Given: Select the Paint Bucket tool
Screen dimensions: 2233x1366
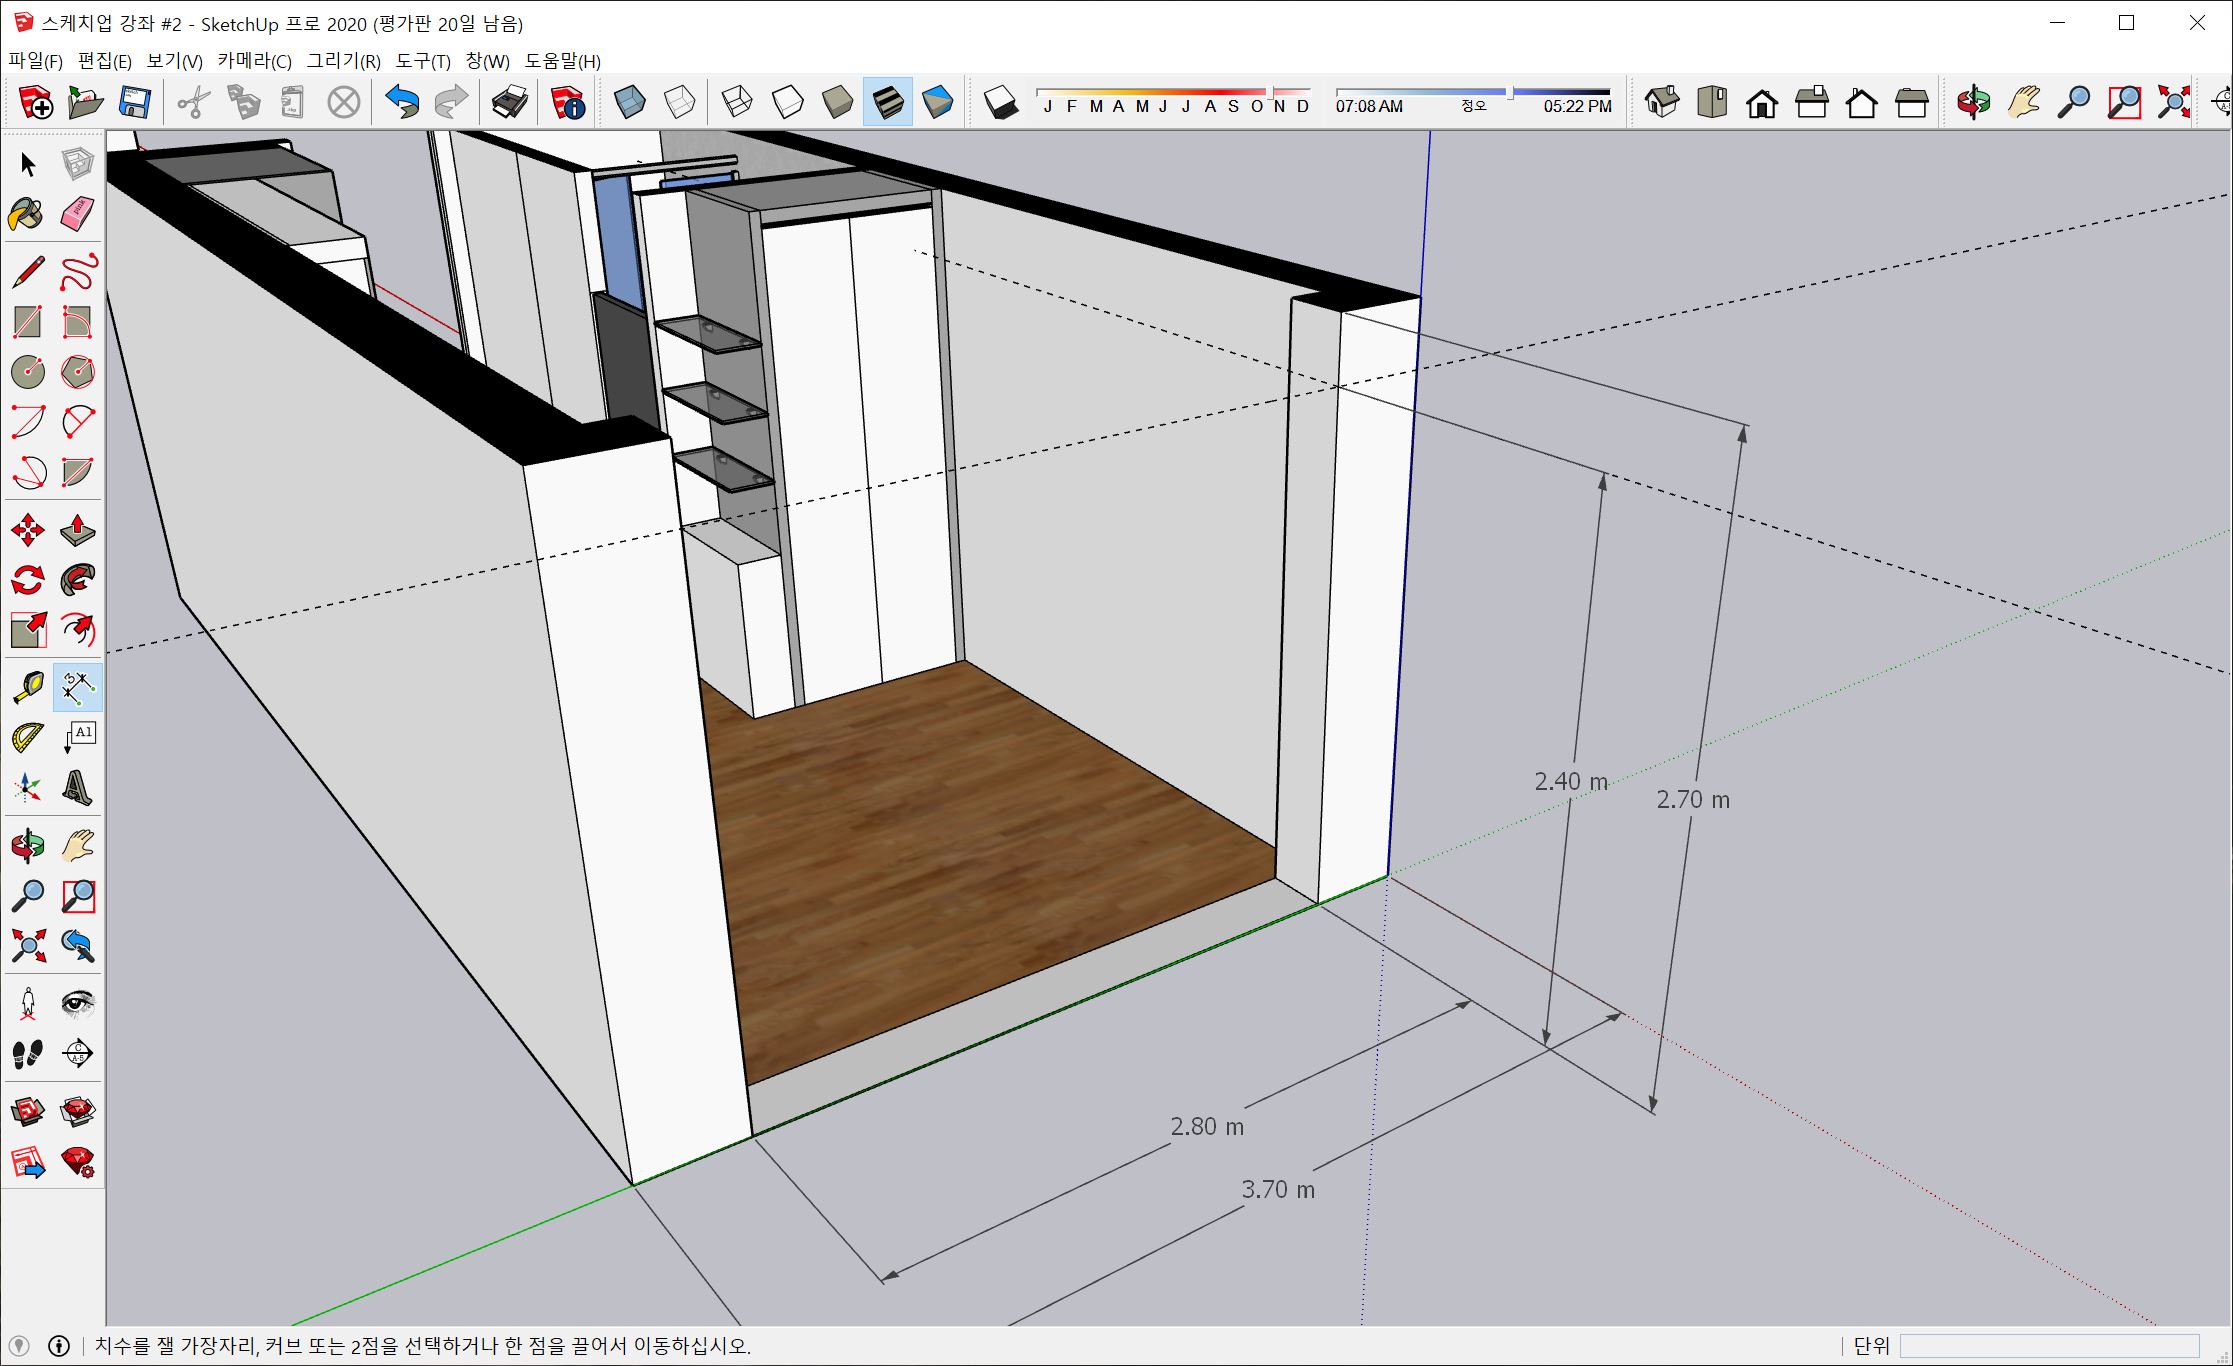Looking at the screenshot, I should click(26, 213).
